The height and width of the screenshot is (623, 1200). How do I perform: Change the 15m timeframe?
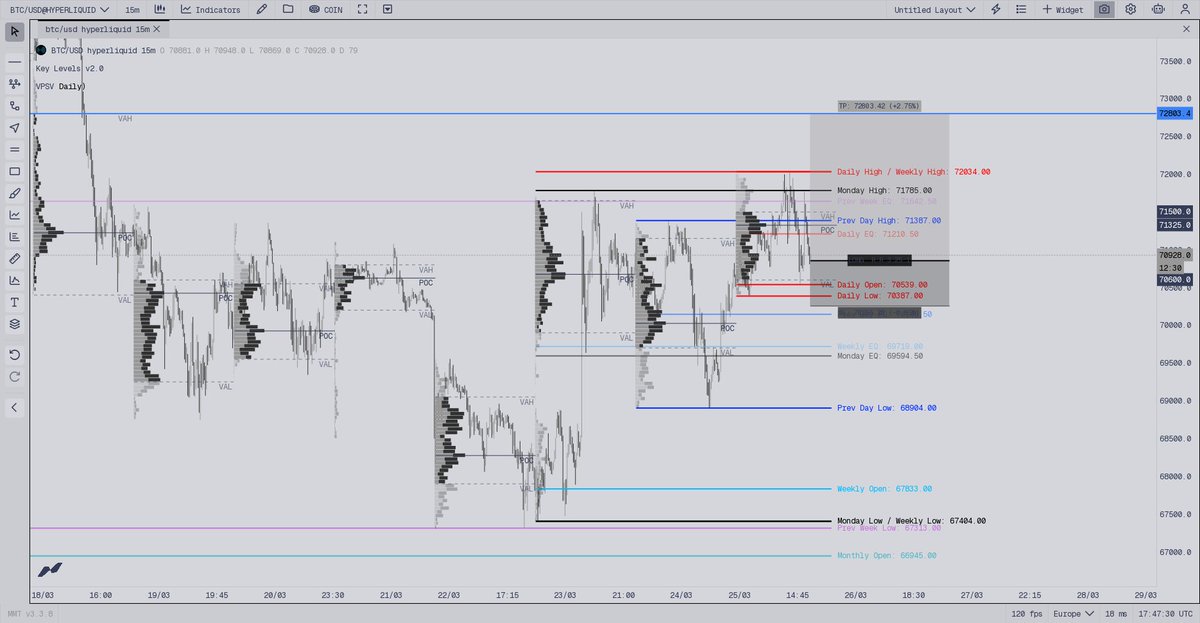(x=132, y=9)
